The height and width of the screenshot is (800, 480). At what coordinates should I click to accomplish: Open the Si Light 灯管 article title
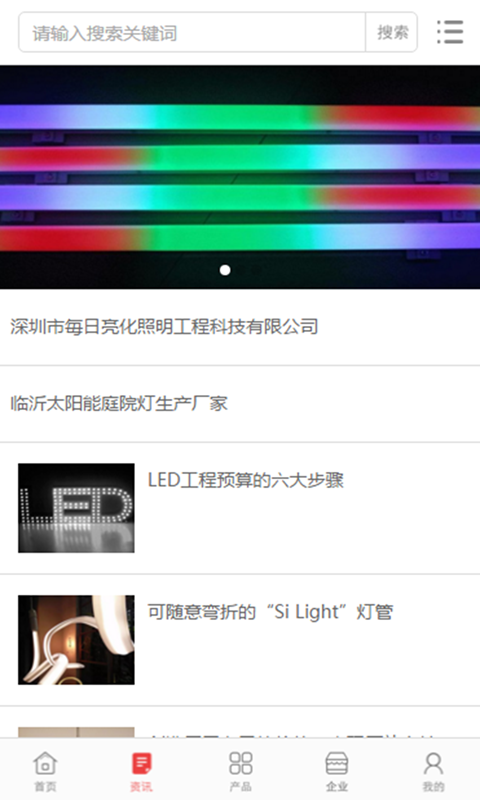point(270,612)
